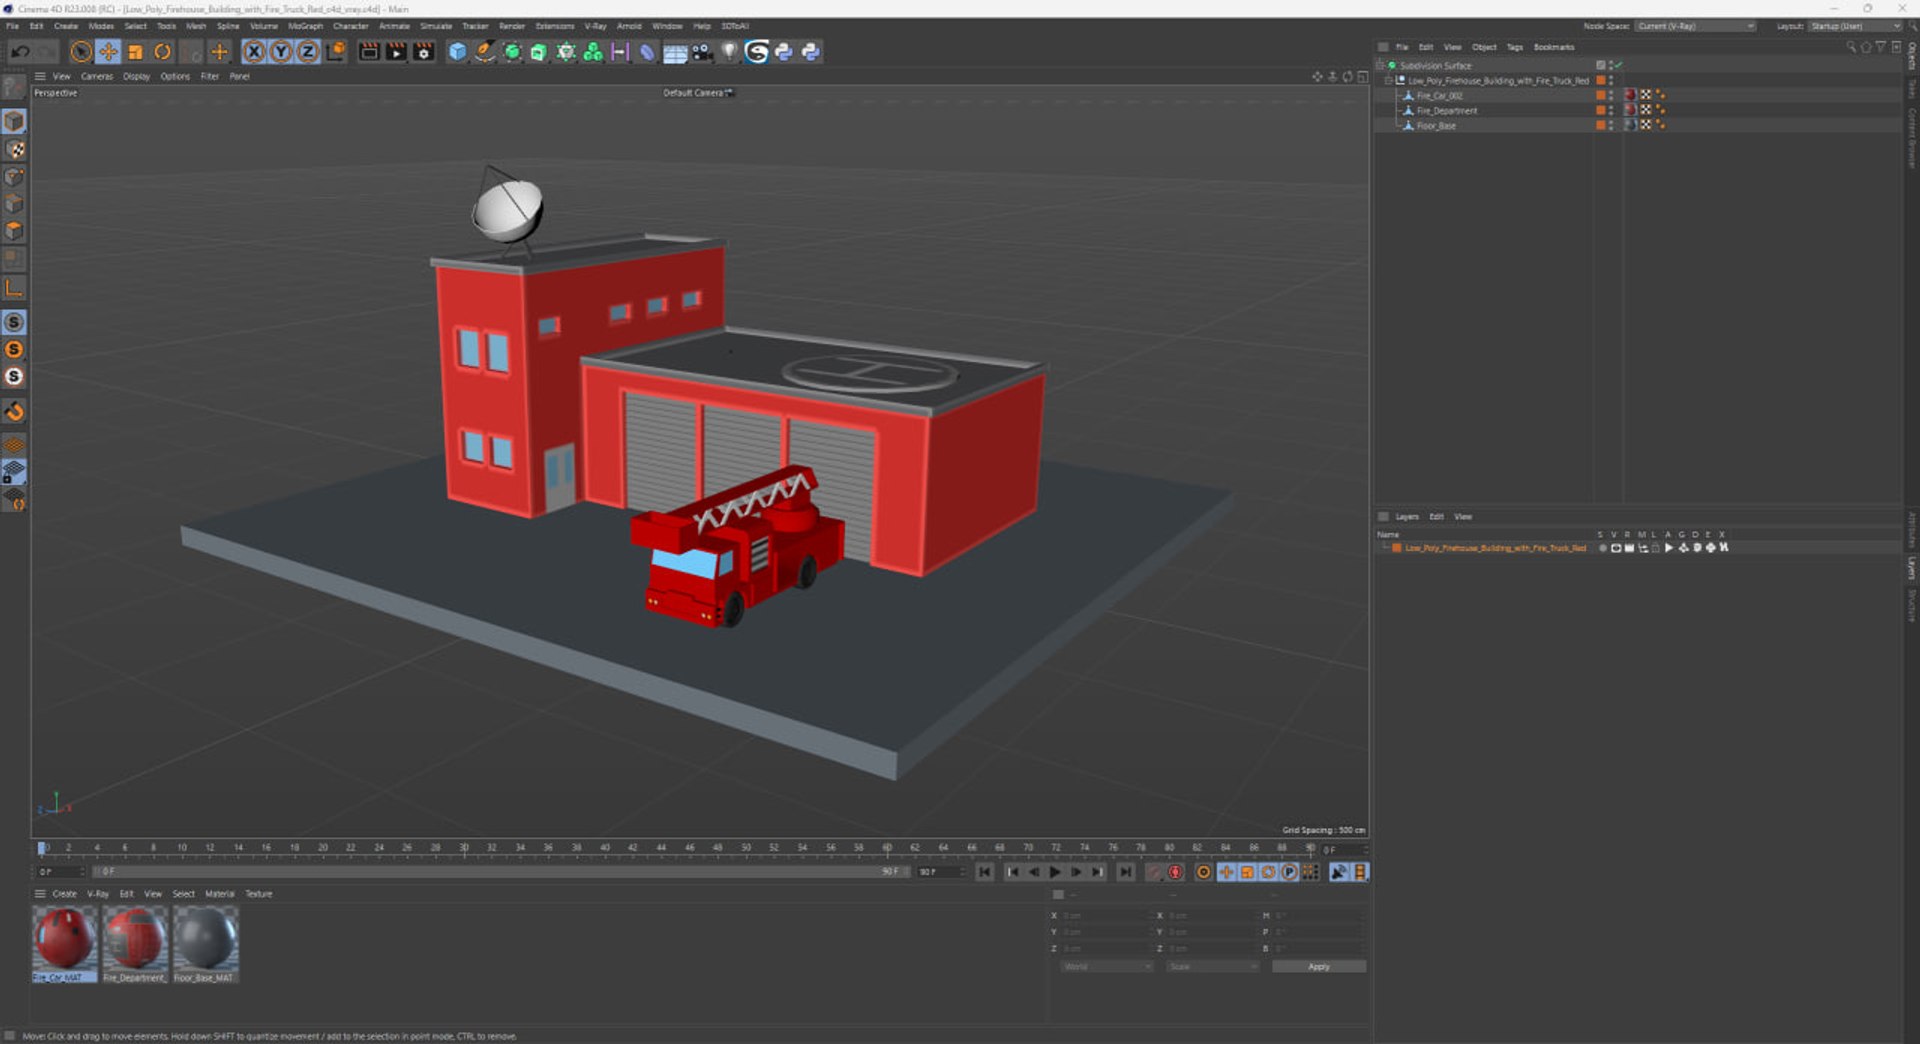This screenshot has height=1044, width=1920.
Task: Toggle Autokeying red button
Action: [x=1176, y=873]
